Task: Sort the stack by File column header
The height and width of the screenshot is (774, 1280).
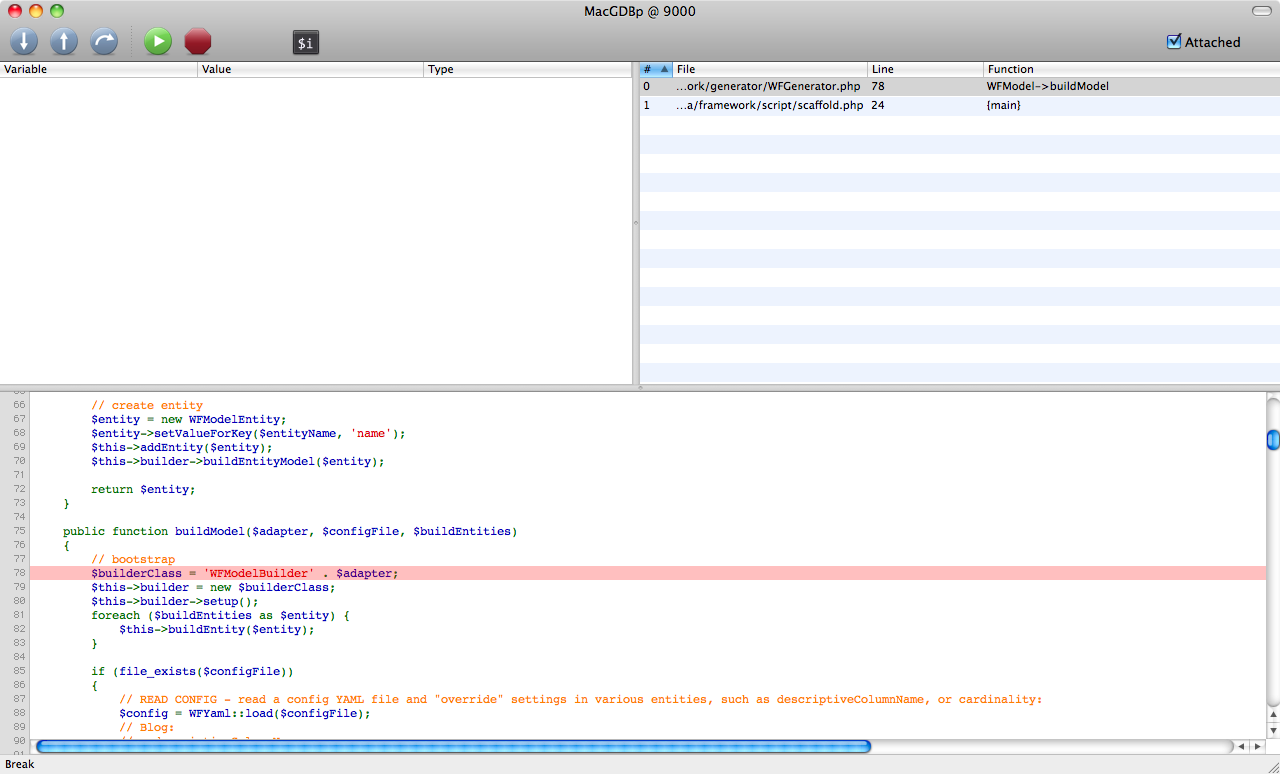Action: click(769, 69)
